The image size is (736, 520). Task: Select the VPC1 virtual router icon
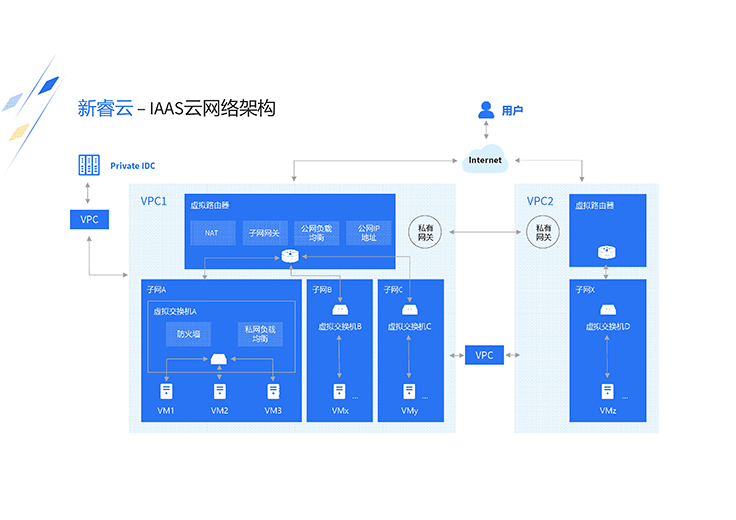290,256
